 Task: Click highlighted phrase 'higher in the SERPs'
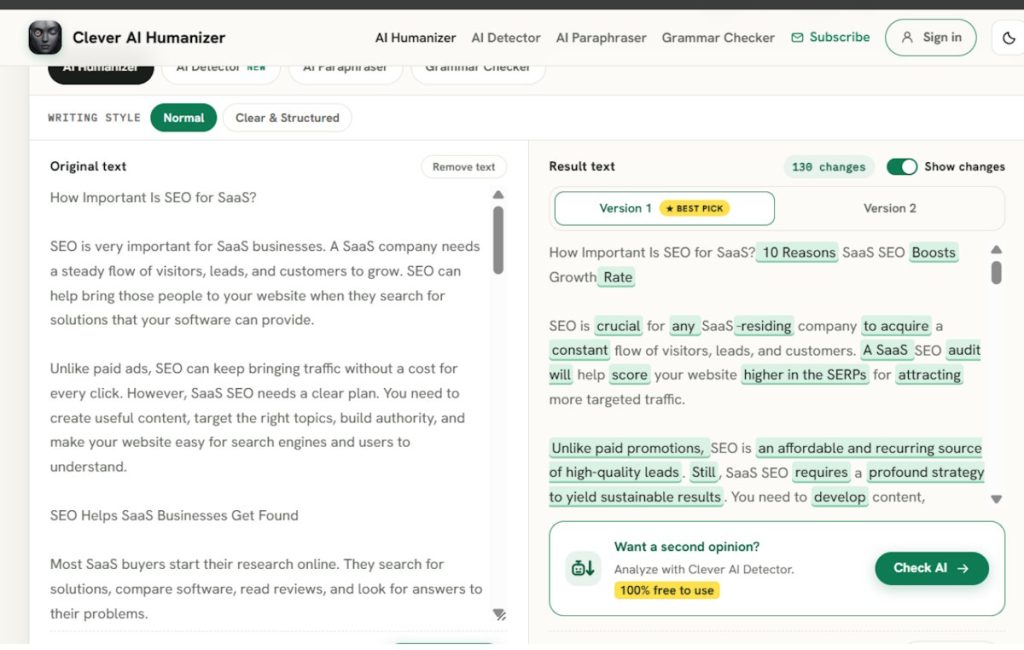[805, 375]
